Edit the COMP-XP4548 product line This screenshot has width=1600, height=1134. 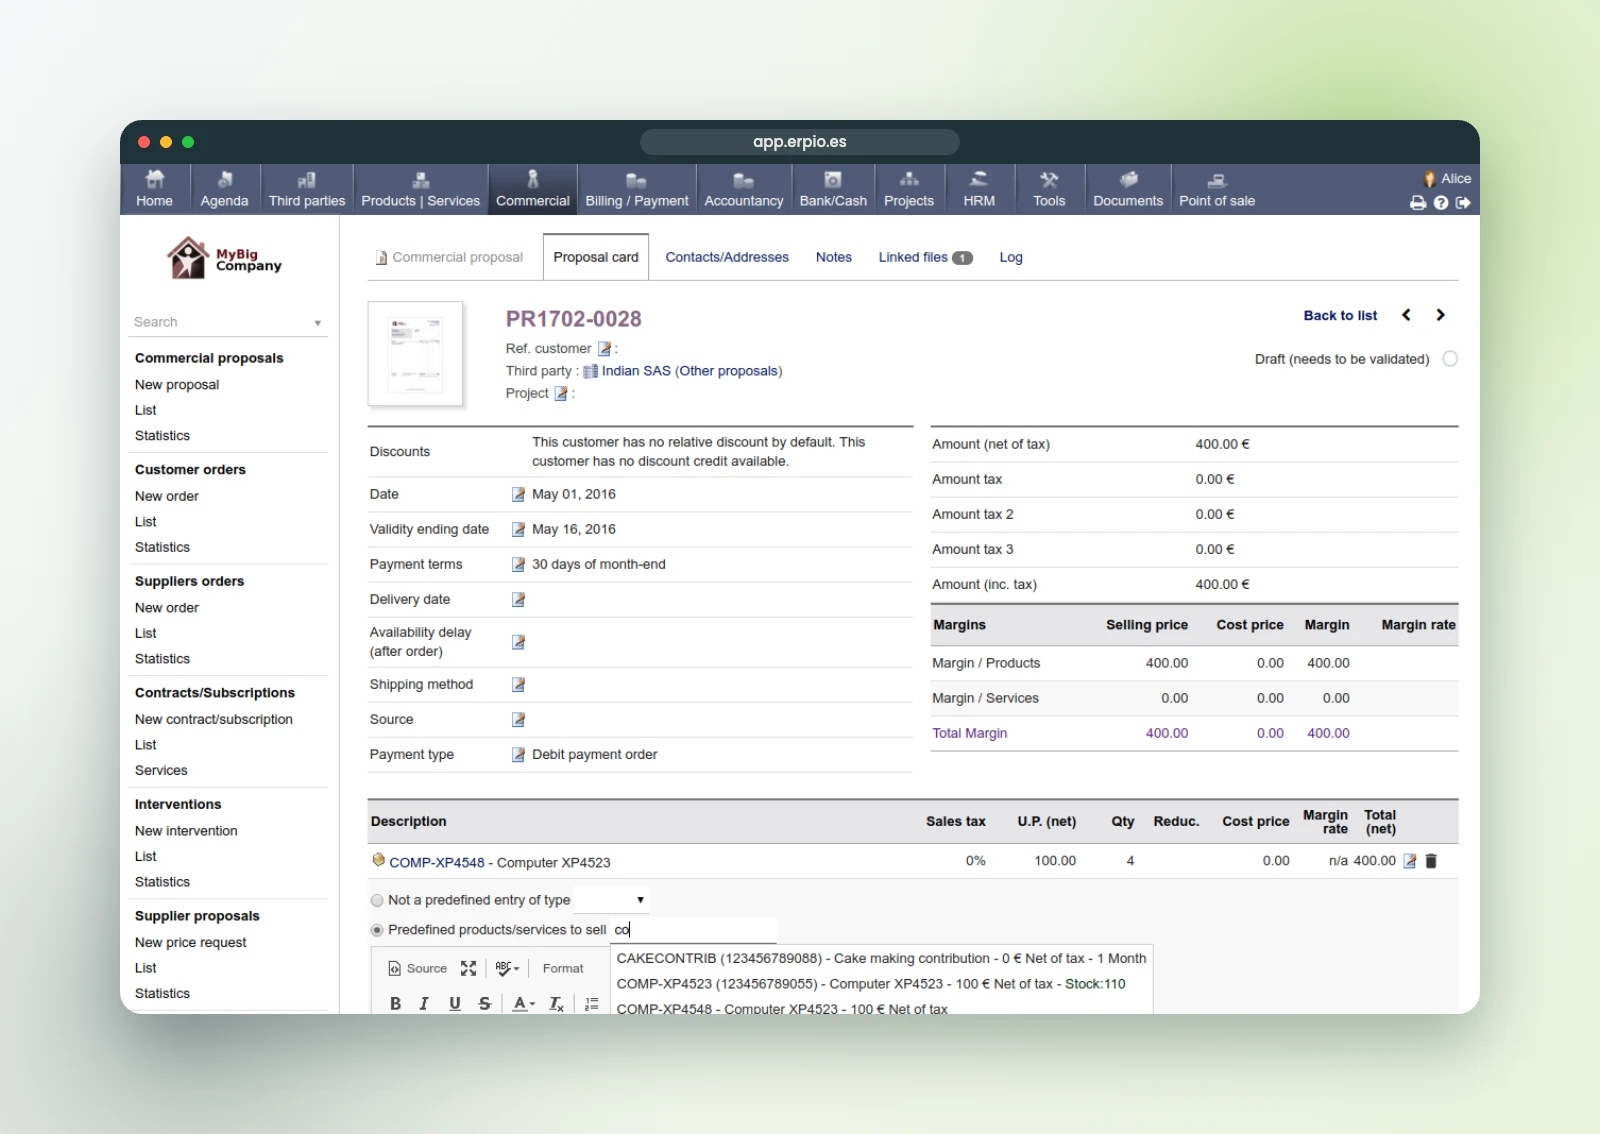point(1410,861)
